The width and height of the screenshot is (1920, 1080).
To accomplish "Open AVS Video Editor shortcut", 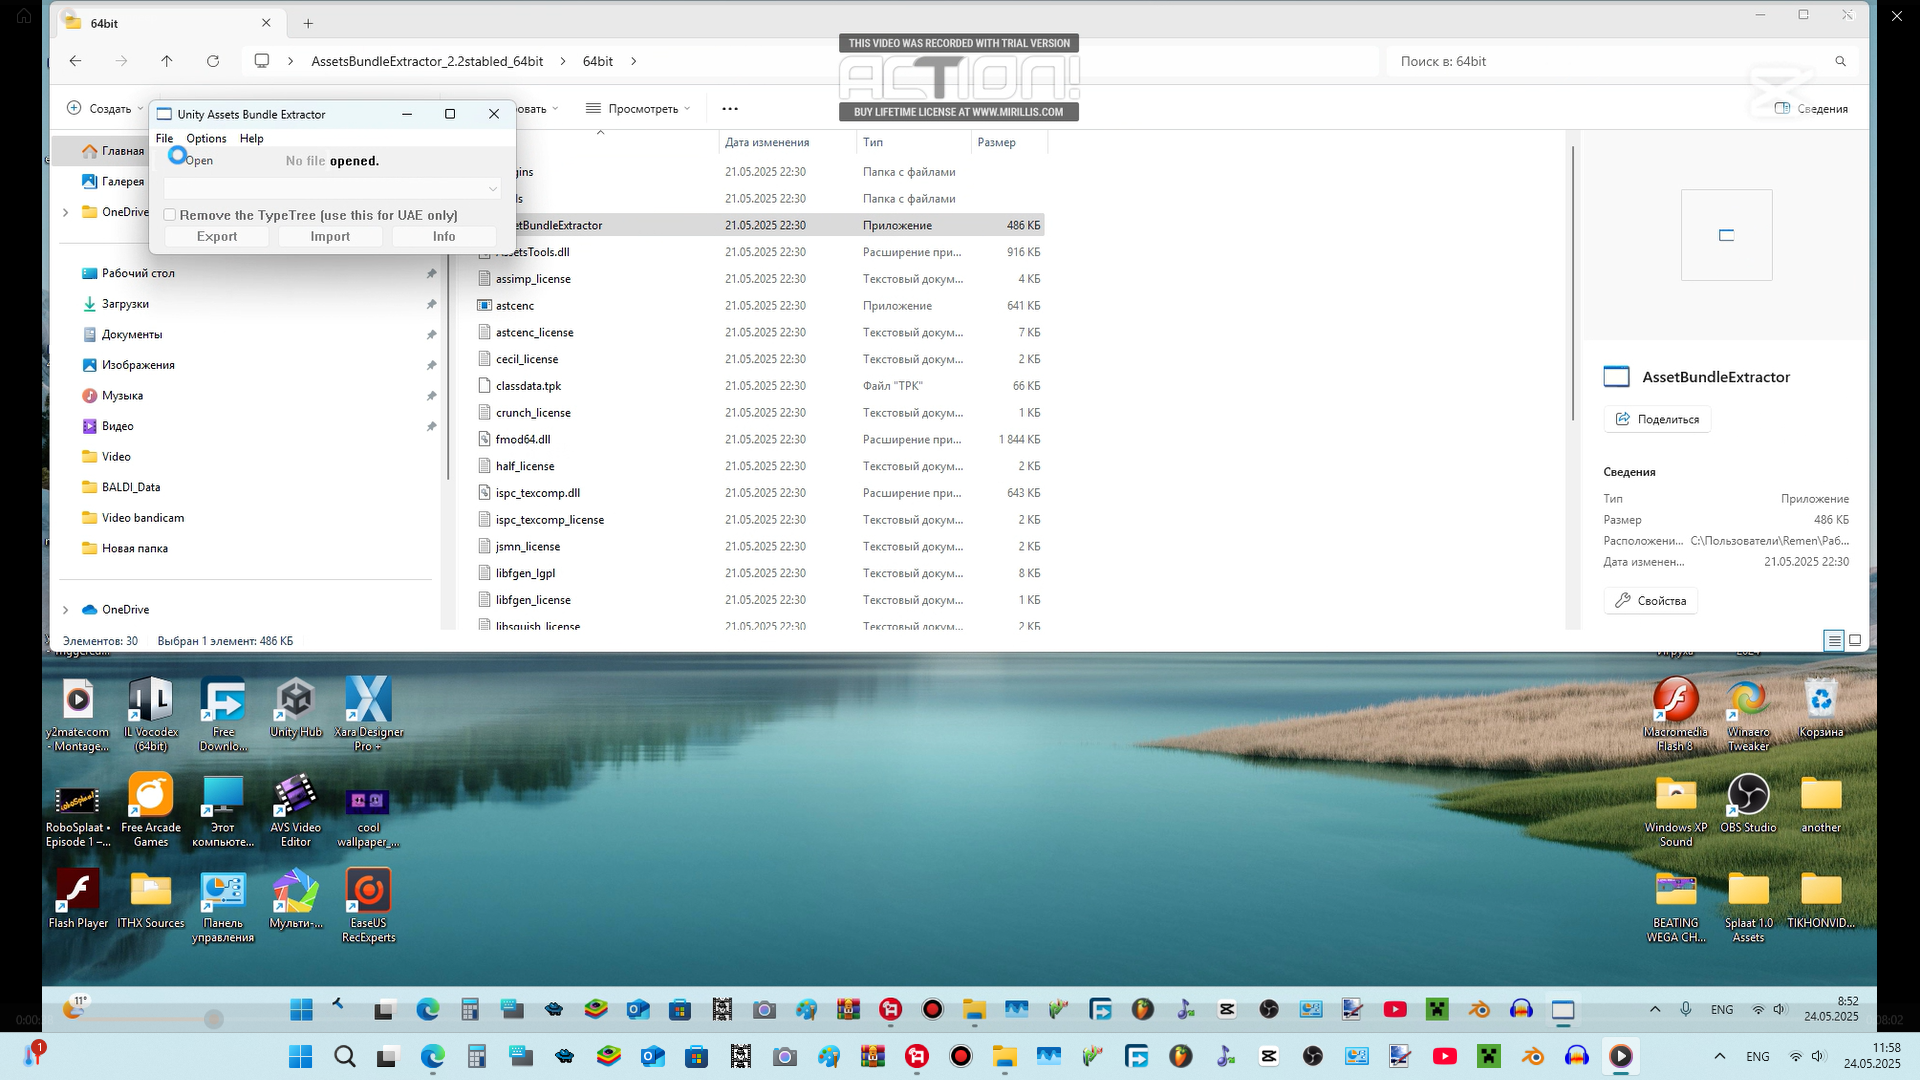I will coord(295,796).
